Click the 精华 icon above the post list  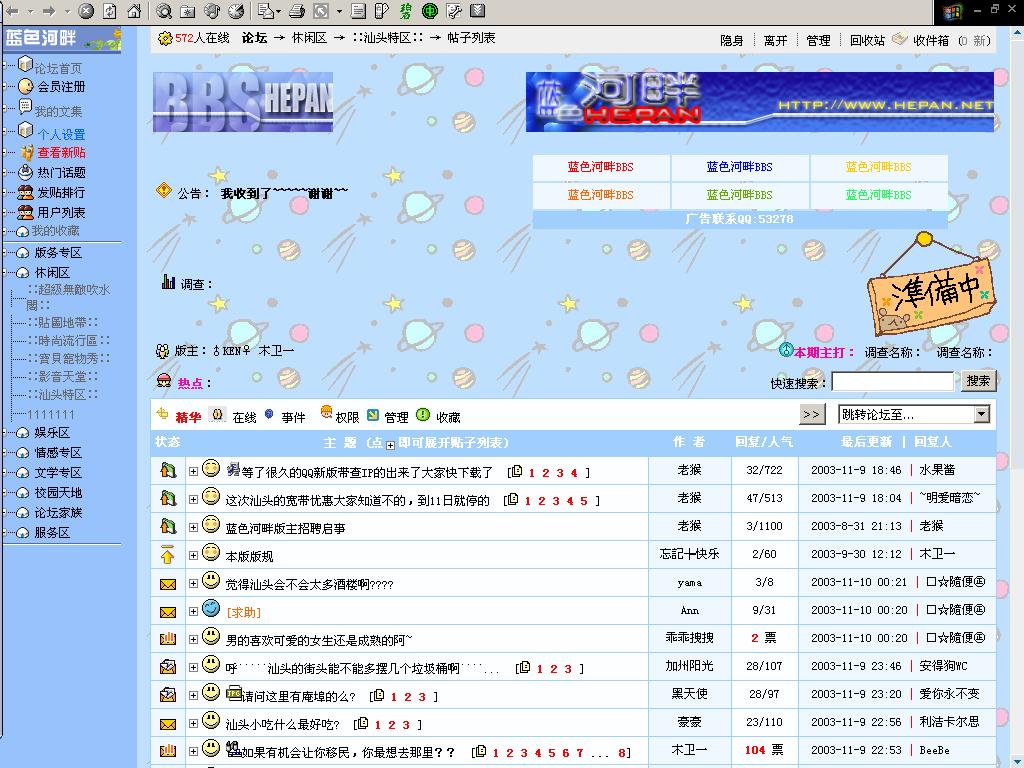pyautogui.click(x=162, y=413)
